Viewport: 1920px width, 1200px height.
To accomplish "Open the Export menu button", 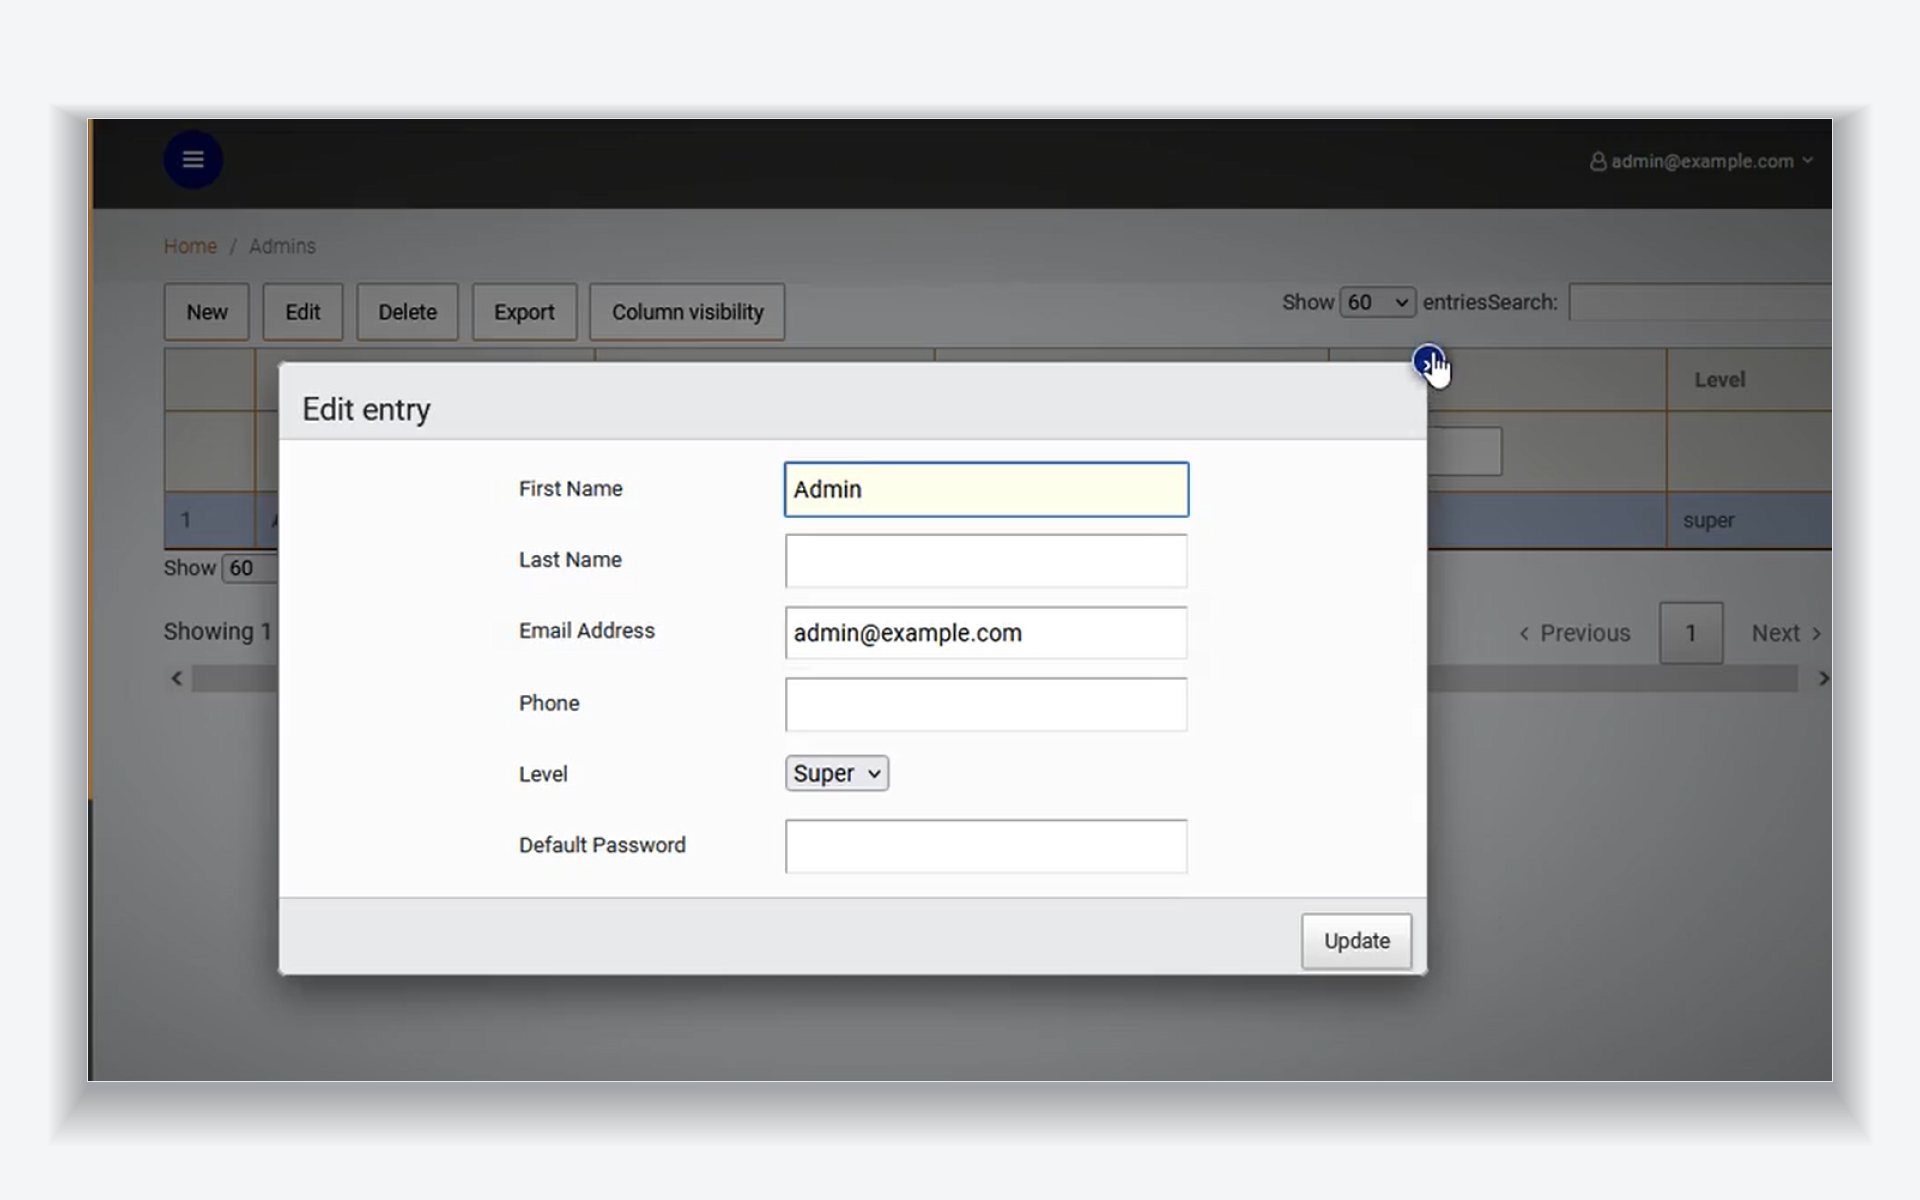I will [524, 312].
